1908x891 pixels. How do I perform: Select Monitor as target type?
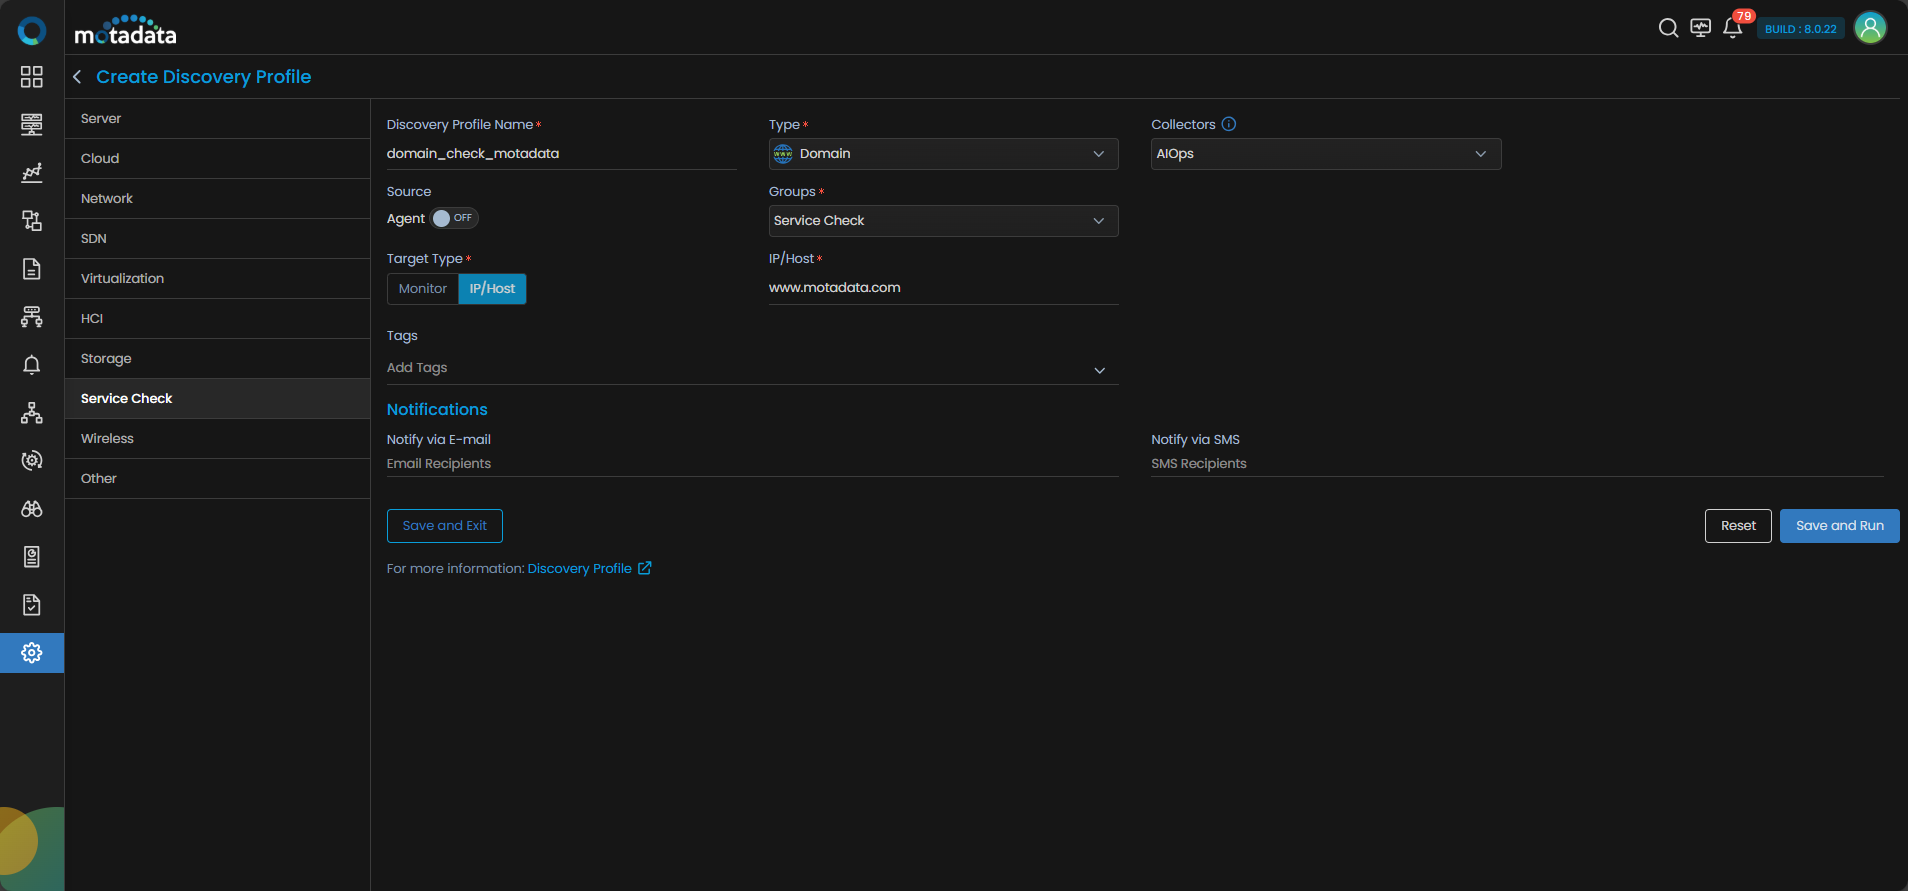tap(422, 289)
